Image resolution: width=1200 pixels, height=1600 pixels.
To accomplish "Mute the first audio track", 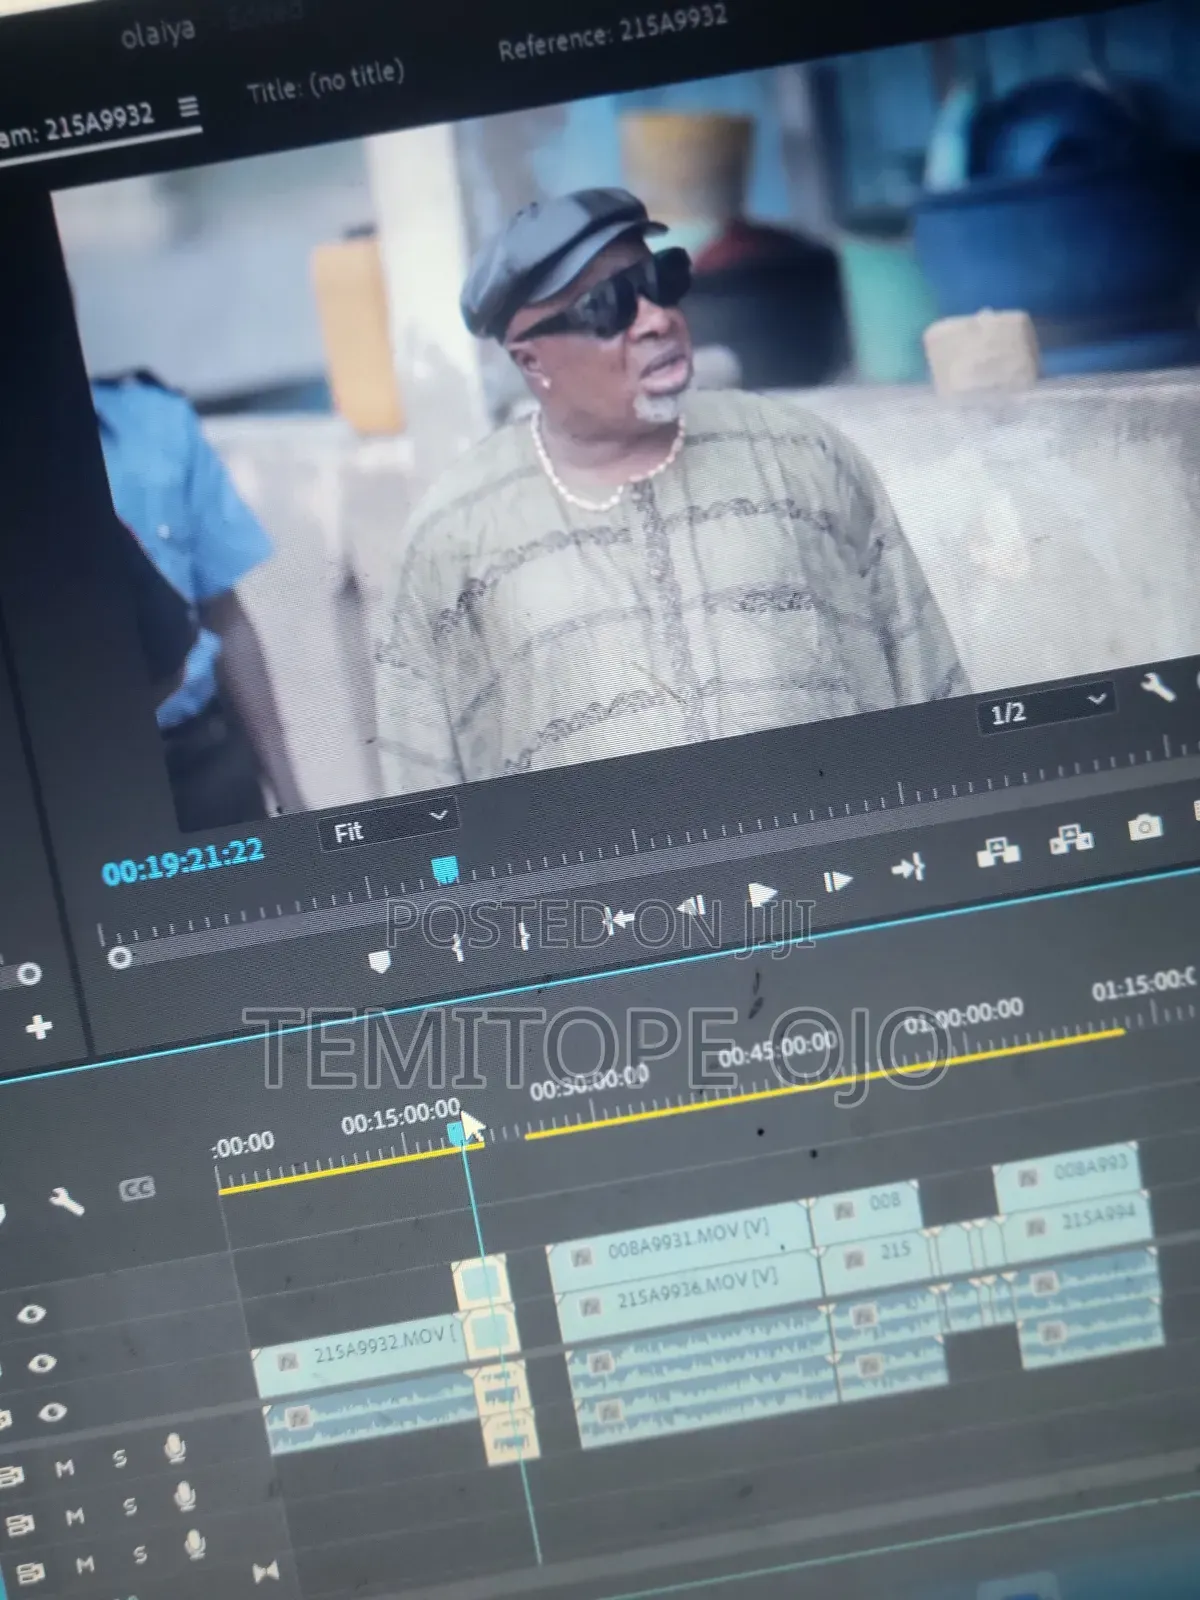I will (x=64, y=1468).
